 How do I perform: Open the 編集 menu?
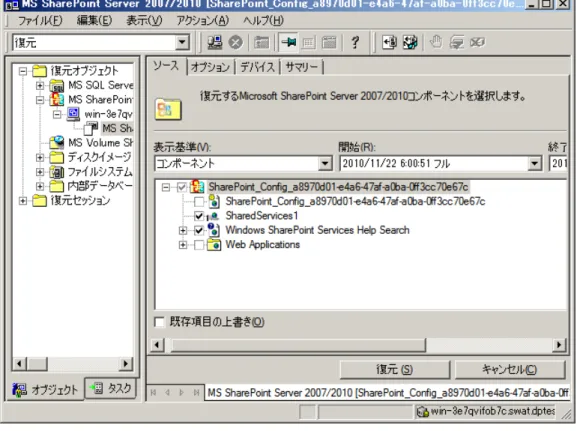[94, 21]
